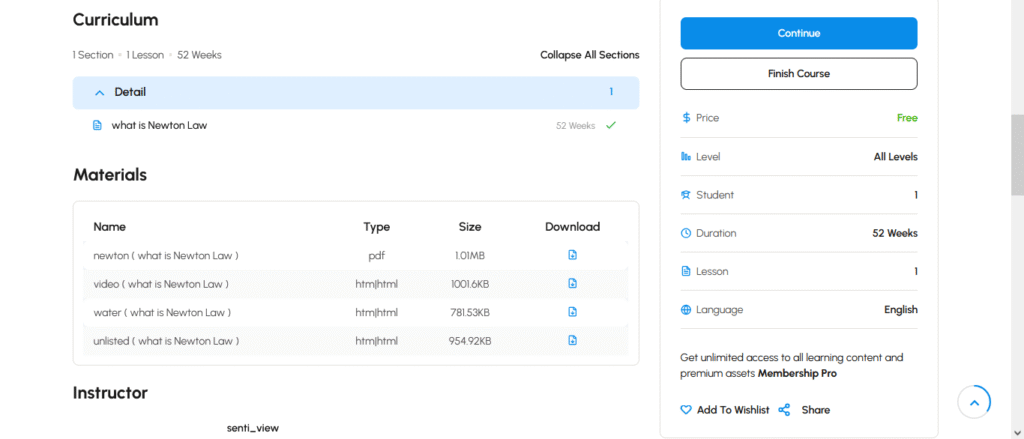The height and width of the screenshot is (439, 1024).
Task: Toggle the Detail section header row
Action: (355, 92)
